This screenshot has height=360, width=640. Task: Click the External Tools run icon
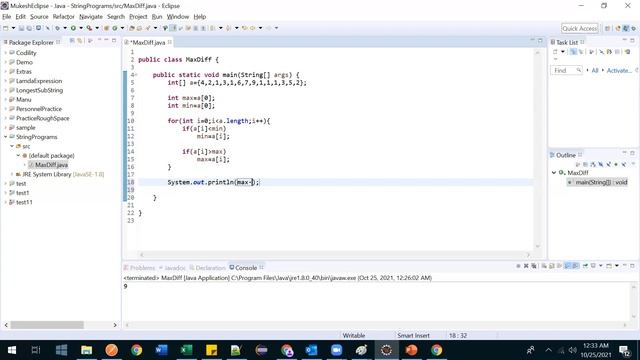(x=89, y=28)
